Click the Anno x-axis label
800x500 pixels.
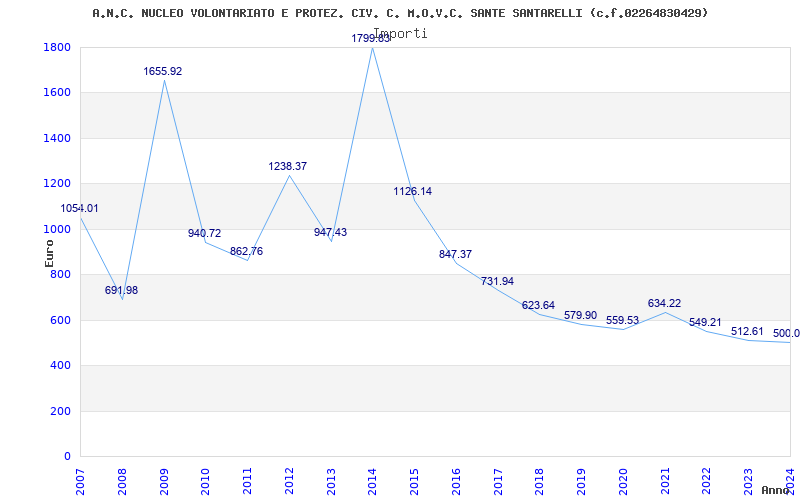point(775,490)
